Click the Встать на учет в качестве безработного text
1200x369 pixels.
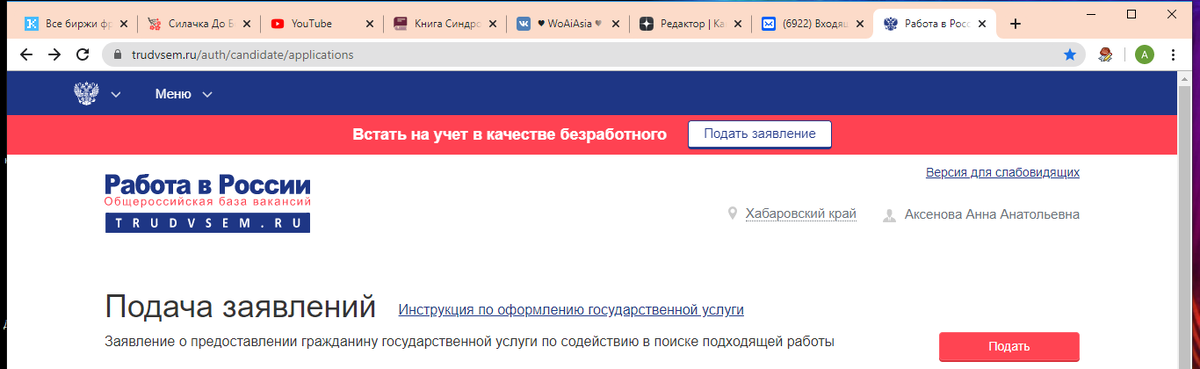510,134
